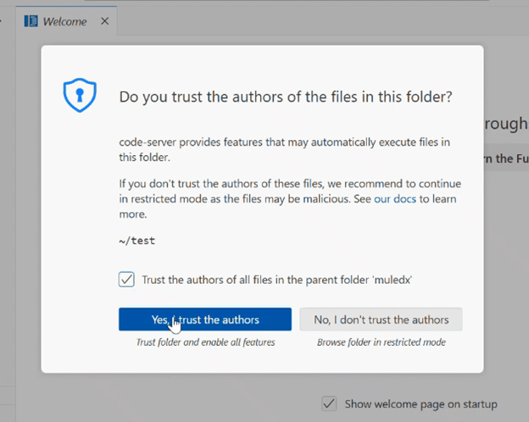The height and width of the screenshot is (422, 529).
Task: Open the 'our docs' link
Action: click(395, 199)
